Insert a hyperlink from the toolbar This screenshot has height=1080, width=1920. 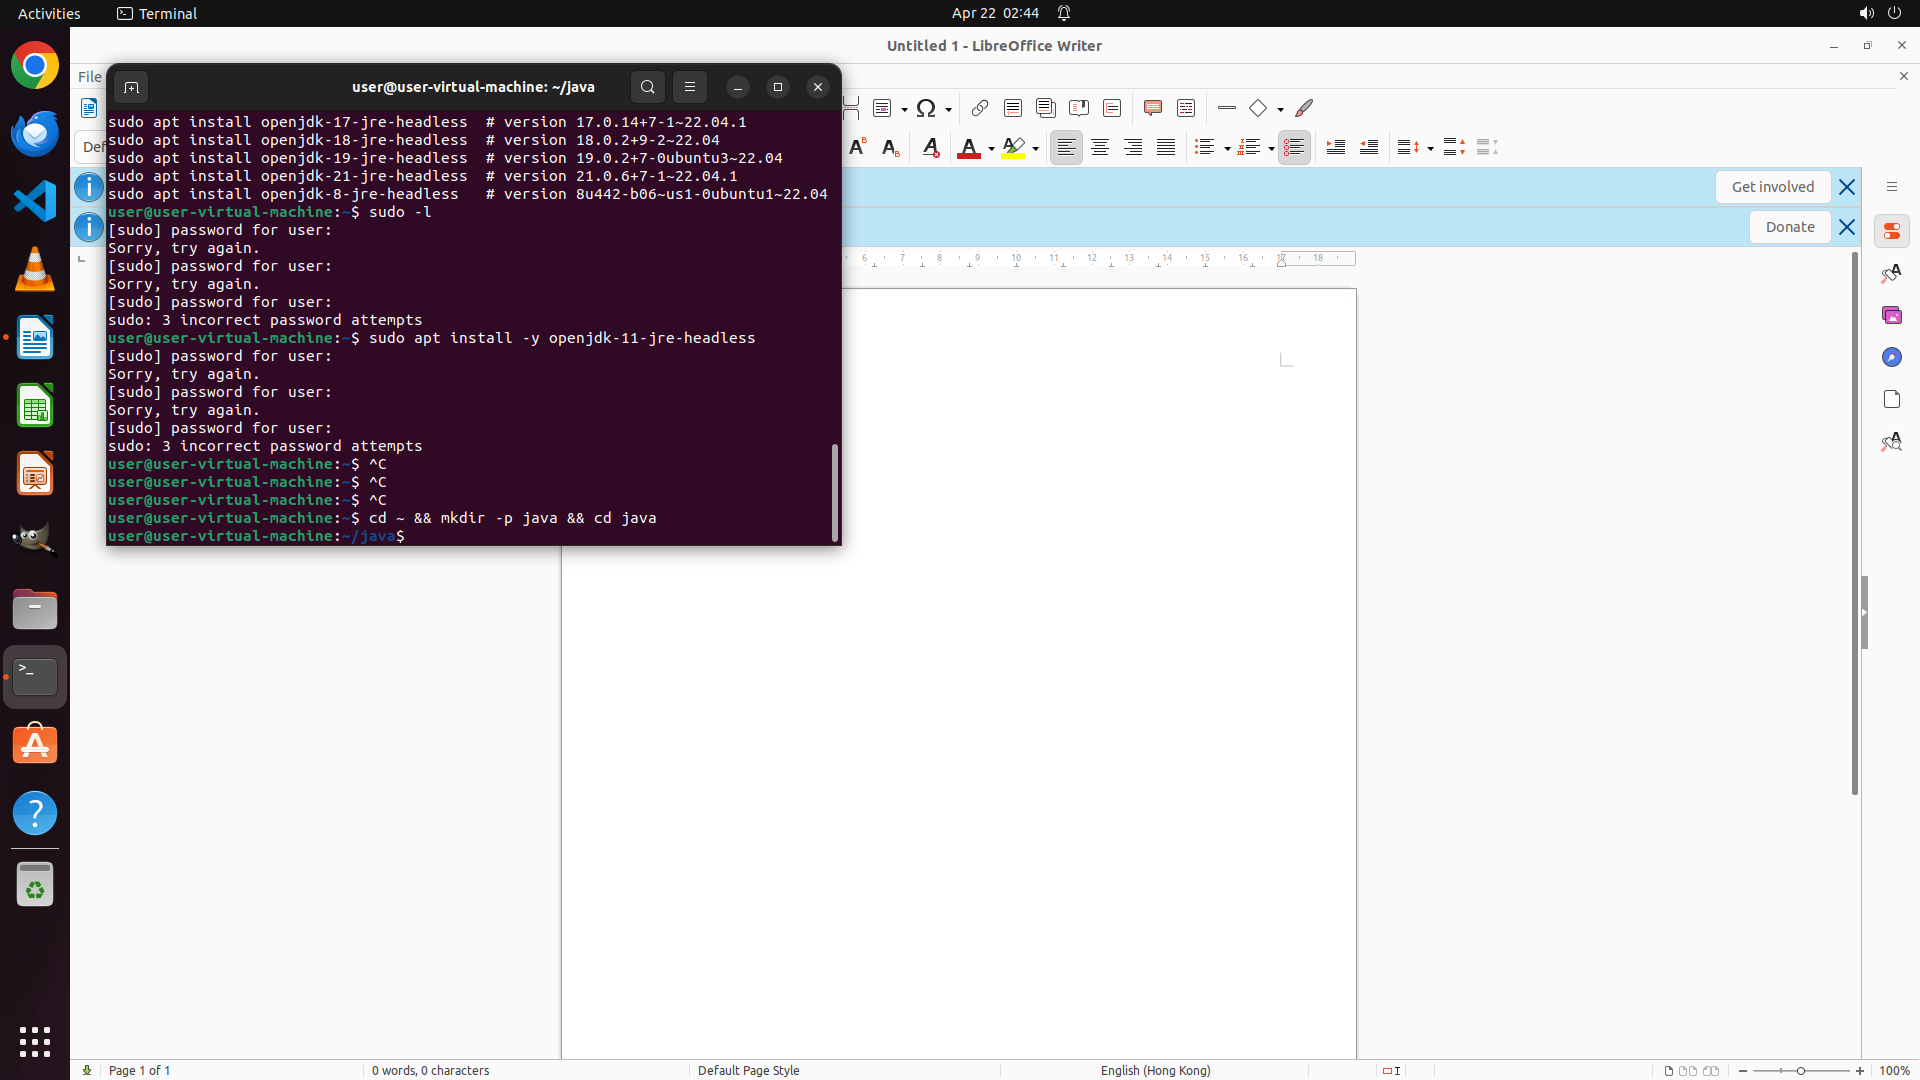pos(980,108)
